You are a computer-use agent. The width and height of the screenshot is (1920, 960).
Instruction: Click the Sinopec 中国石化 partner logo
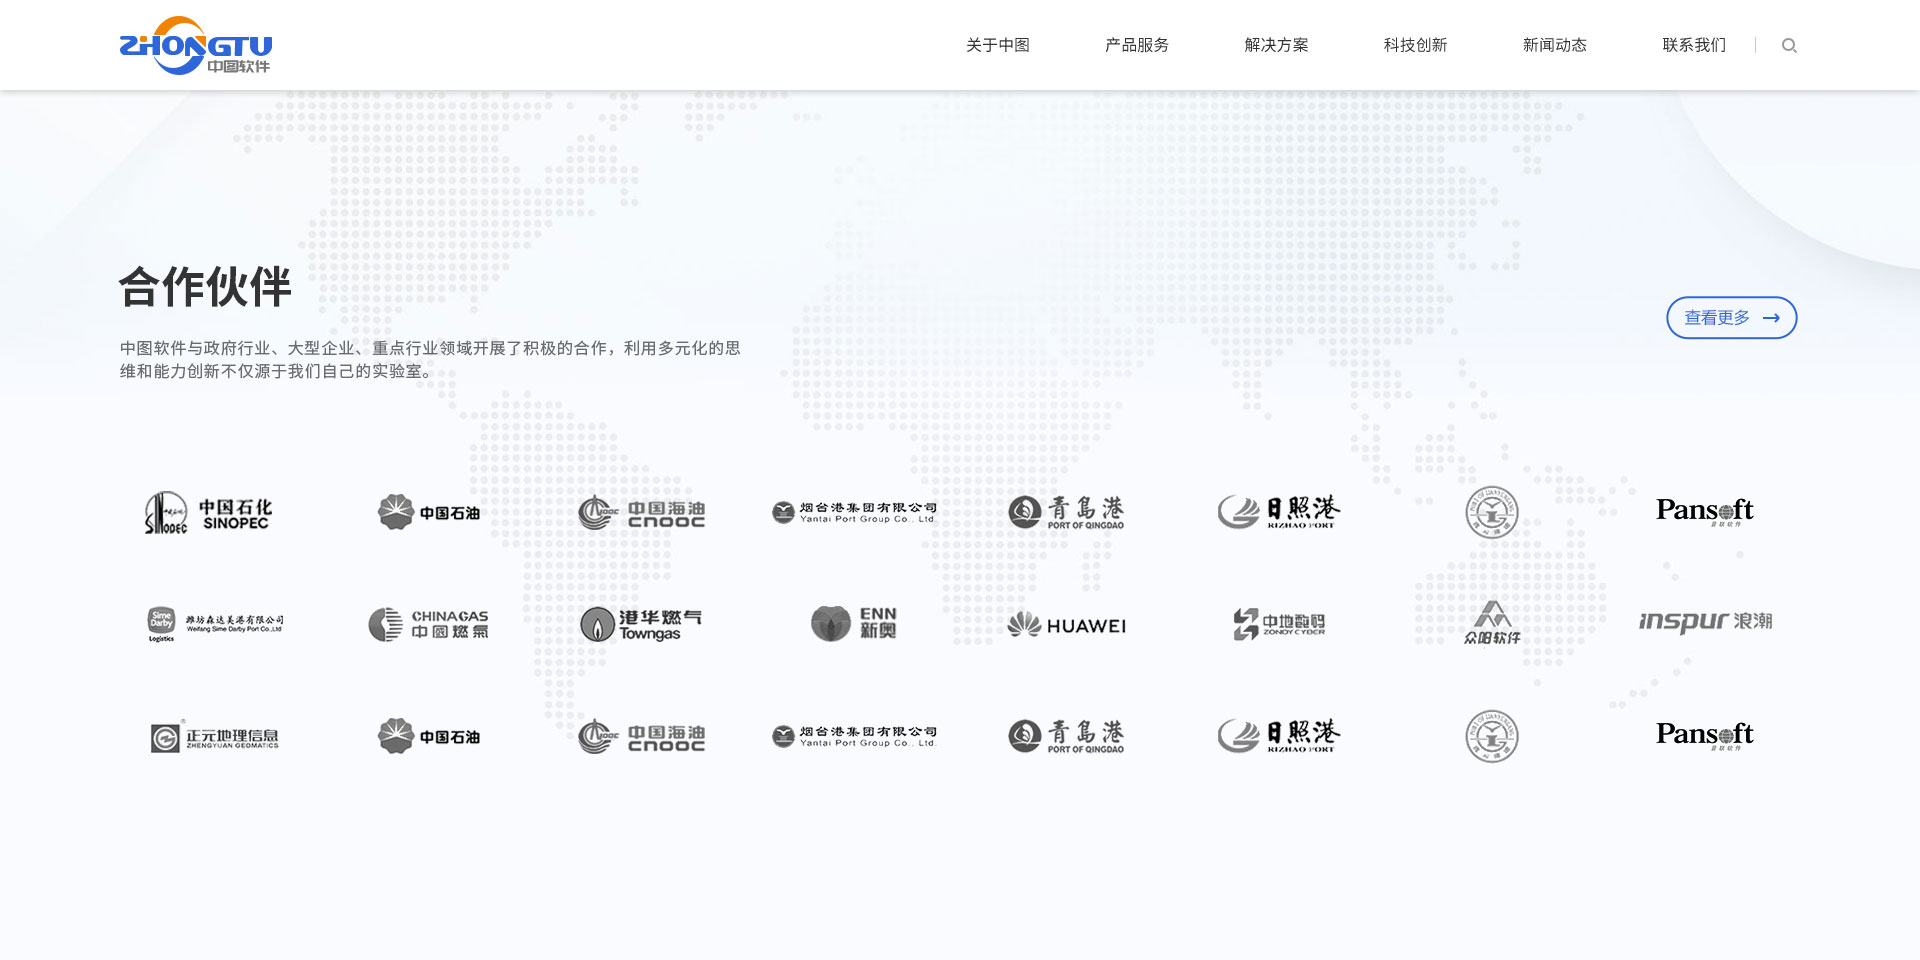208,513
